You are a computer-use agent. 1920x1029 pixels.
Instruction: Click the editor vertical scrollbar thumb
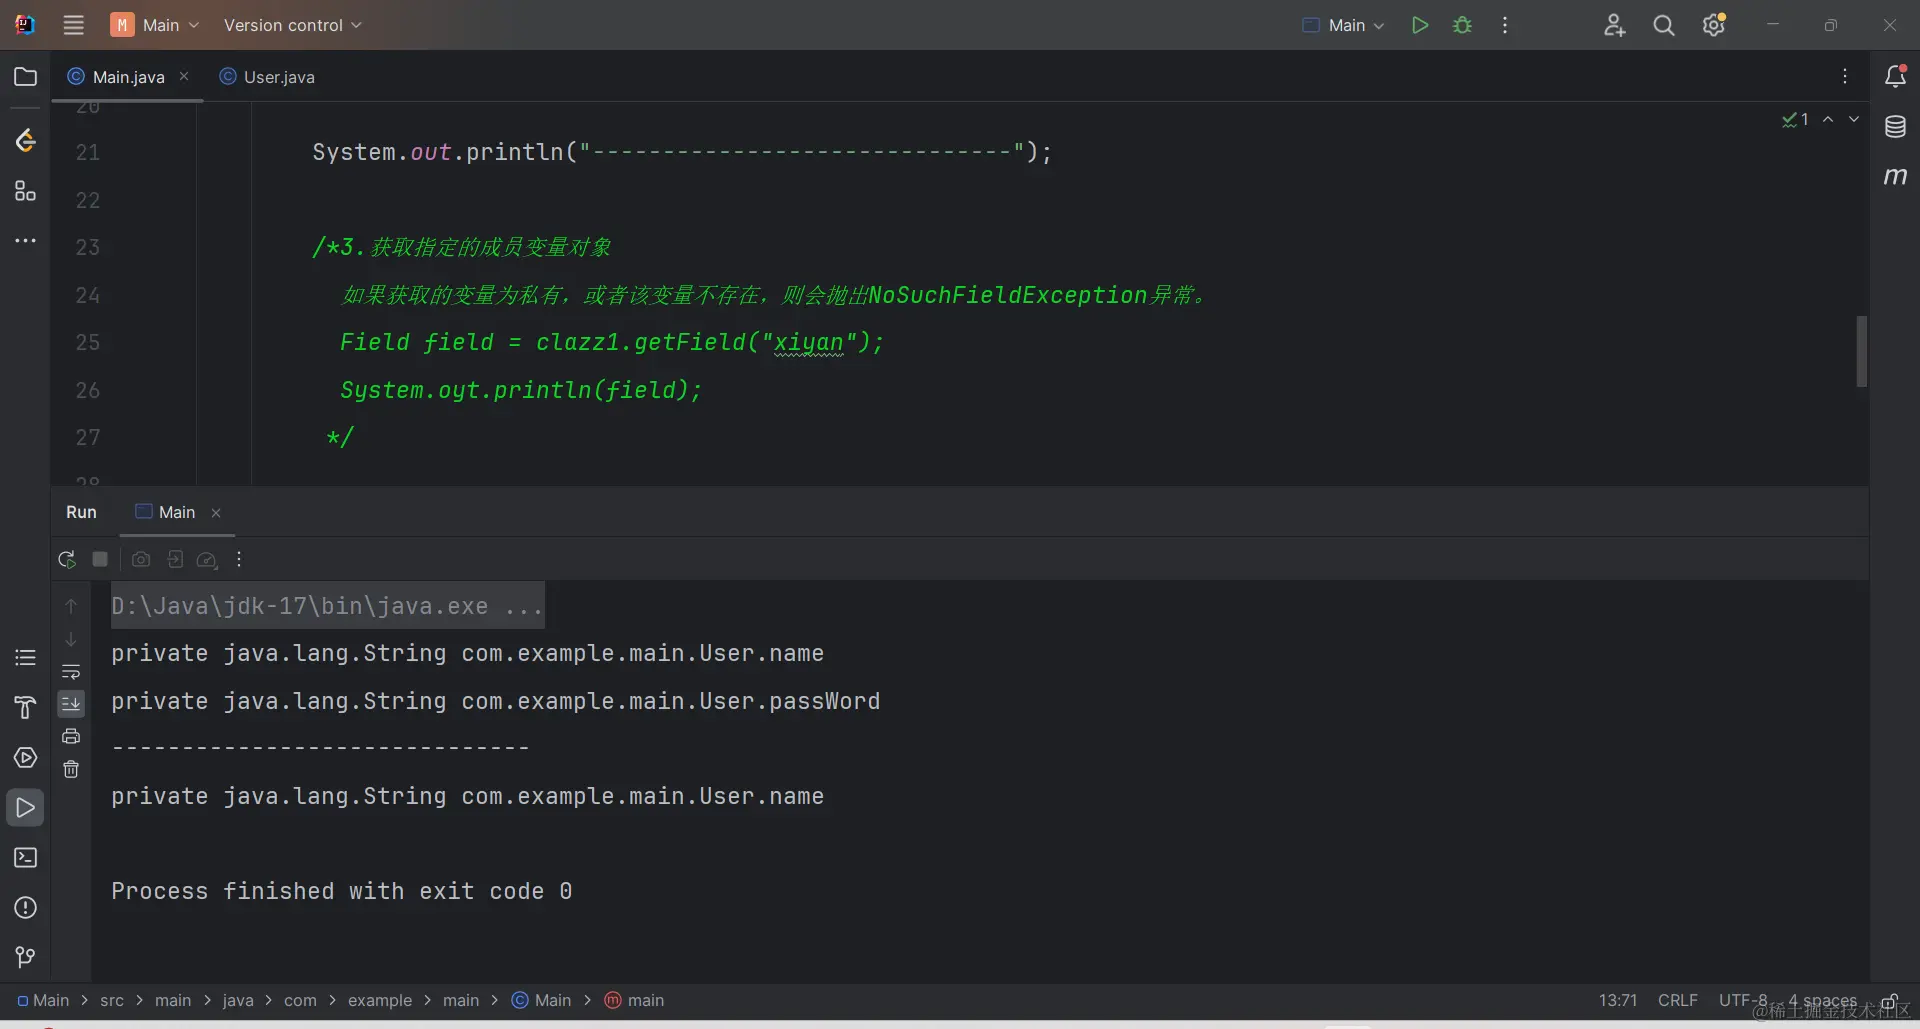(x=1861, y=351)
